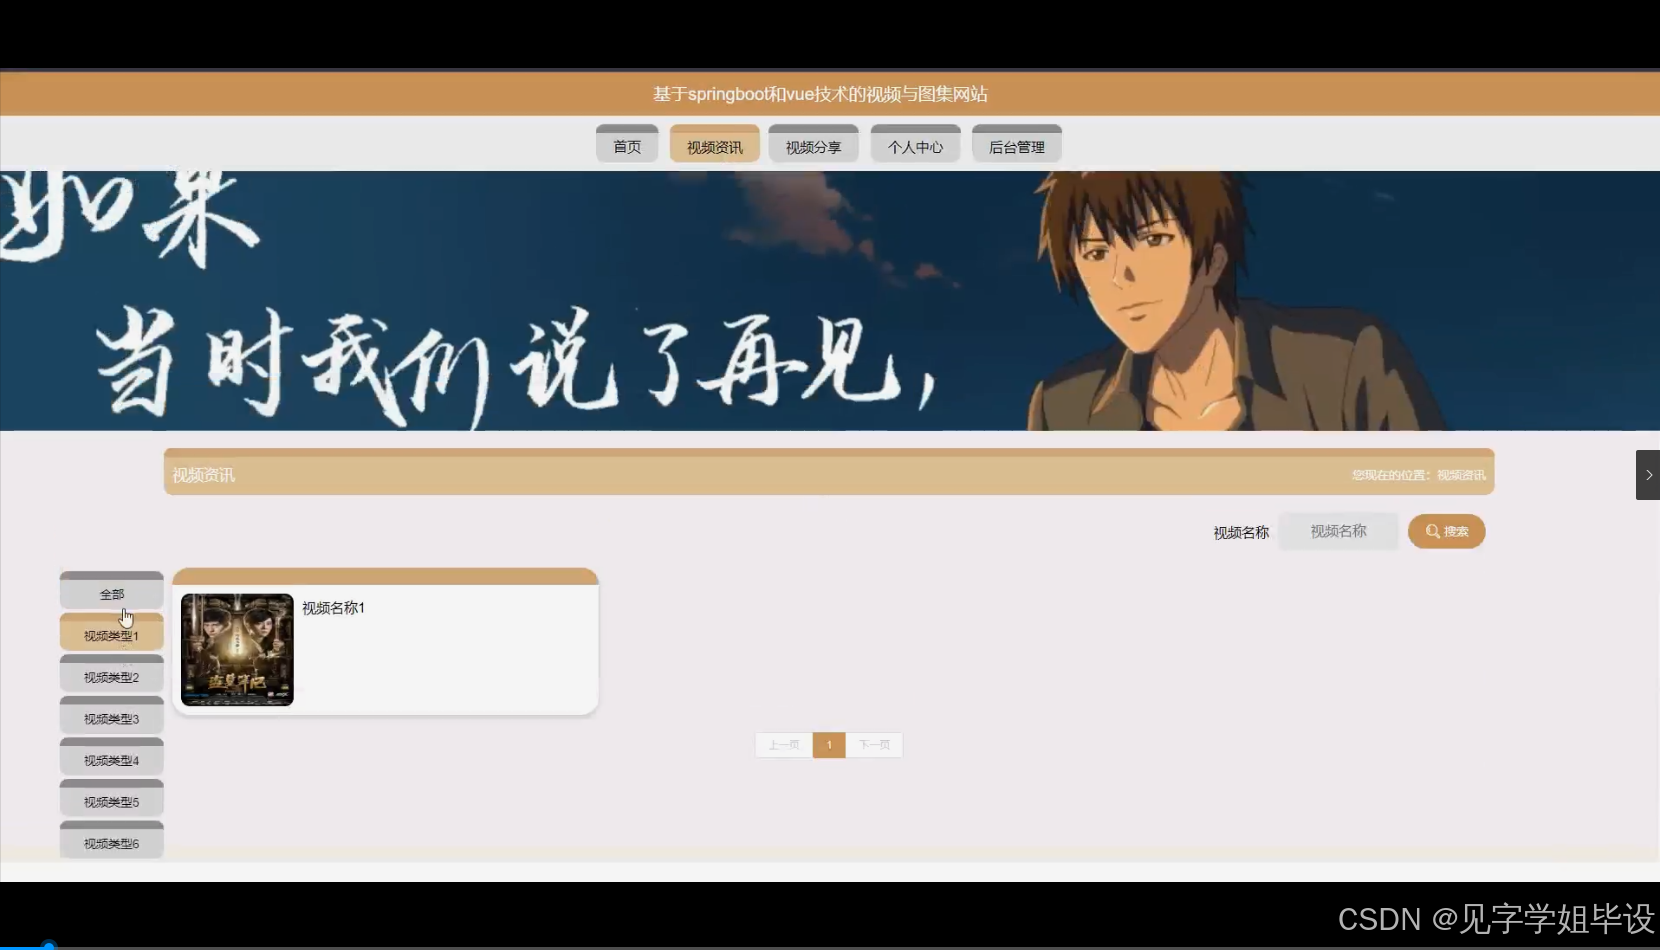This screenshot has width=1660, height=950.
Task: Open 后台管理 tab
Action: (1017, 144)
